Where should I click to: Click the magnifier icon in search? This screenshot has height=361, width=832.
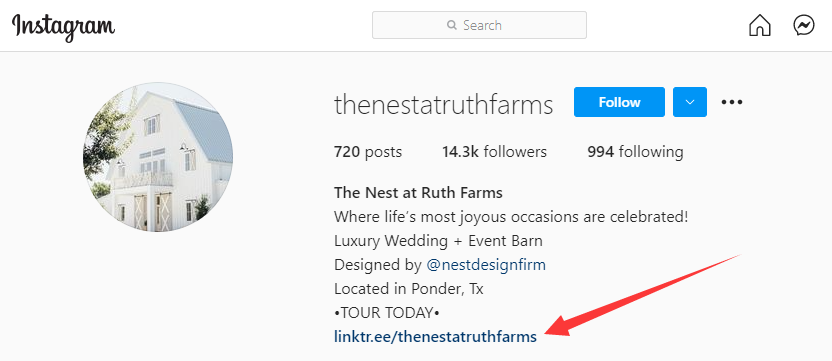[x=452, y=25]
